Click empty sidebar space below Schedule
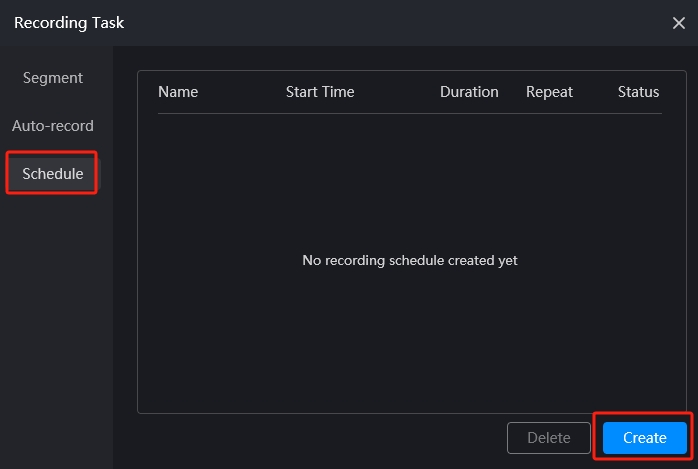698x469 pixels. 57,329
